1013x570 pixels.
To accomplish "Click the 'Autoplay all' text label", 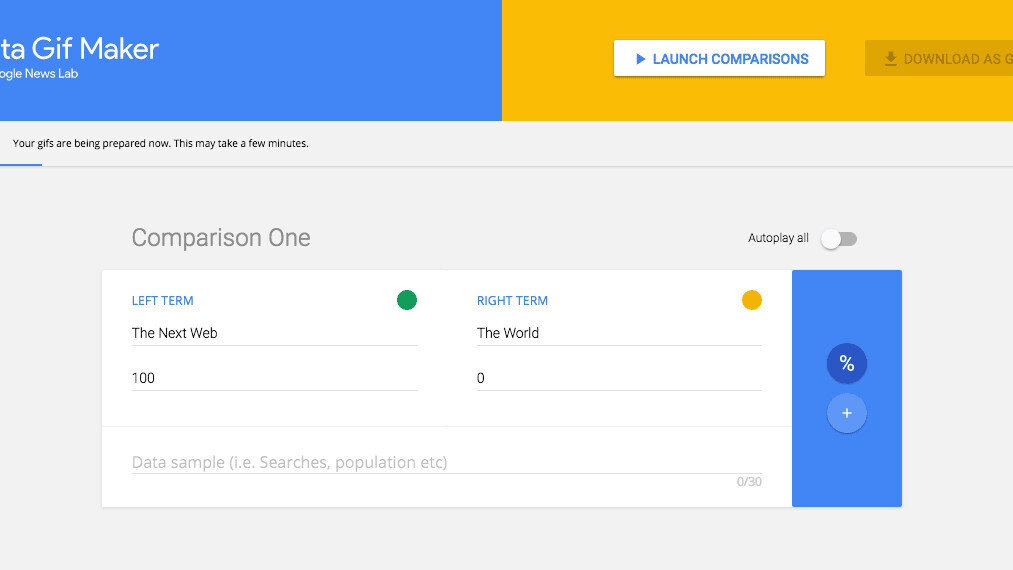I will tap(778, 238).
